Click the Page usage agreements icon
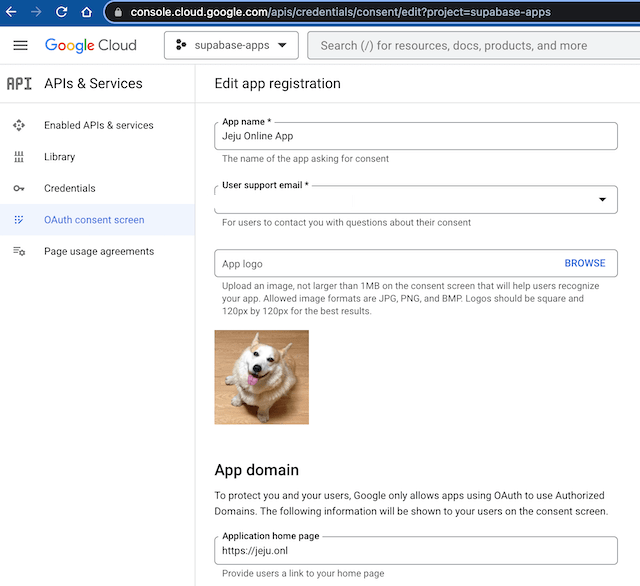 point(19,251)
